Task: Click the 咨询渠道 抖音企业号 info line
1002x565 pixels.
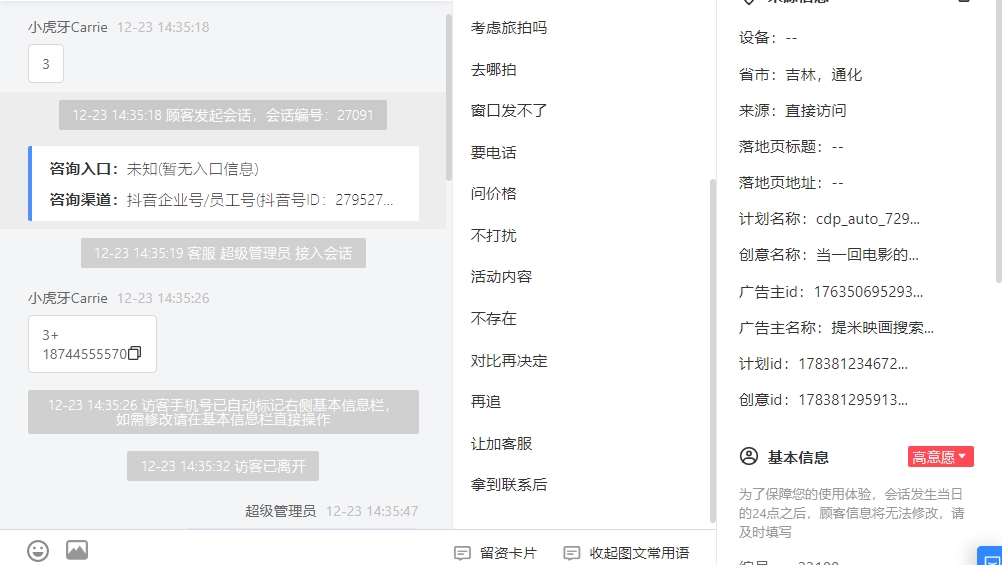Action: pyautogui.click(x=221, y=199)
